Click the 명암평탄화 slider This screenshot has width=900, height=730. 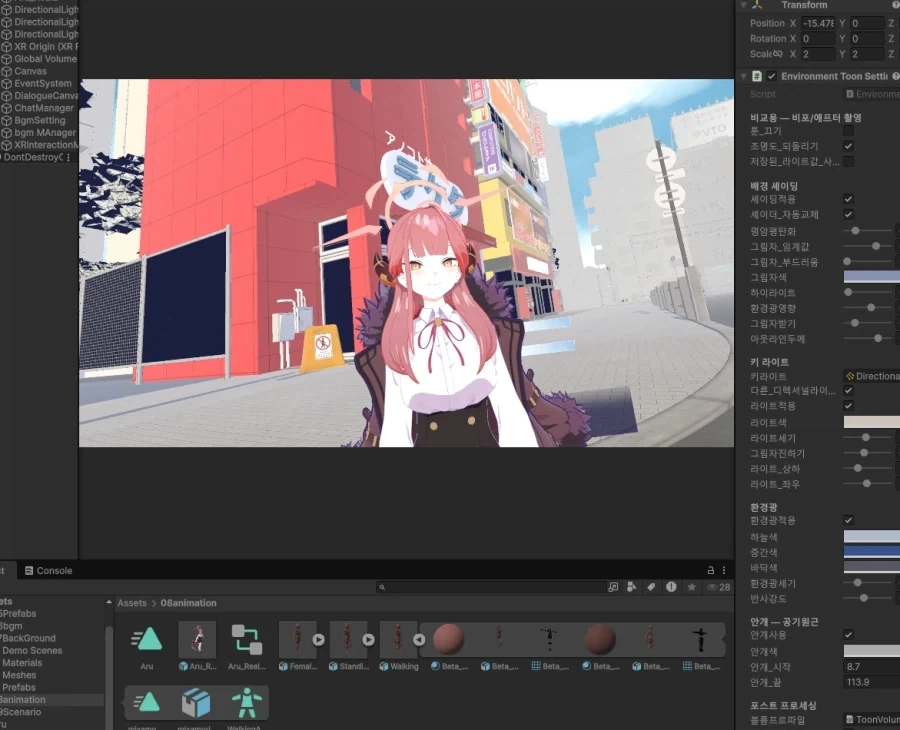(x=867, y=231)
